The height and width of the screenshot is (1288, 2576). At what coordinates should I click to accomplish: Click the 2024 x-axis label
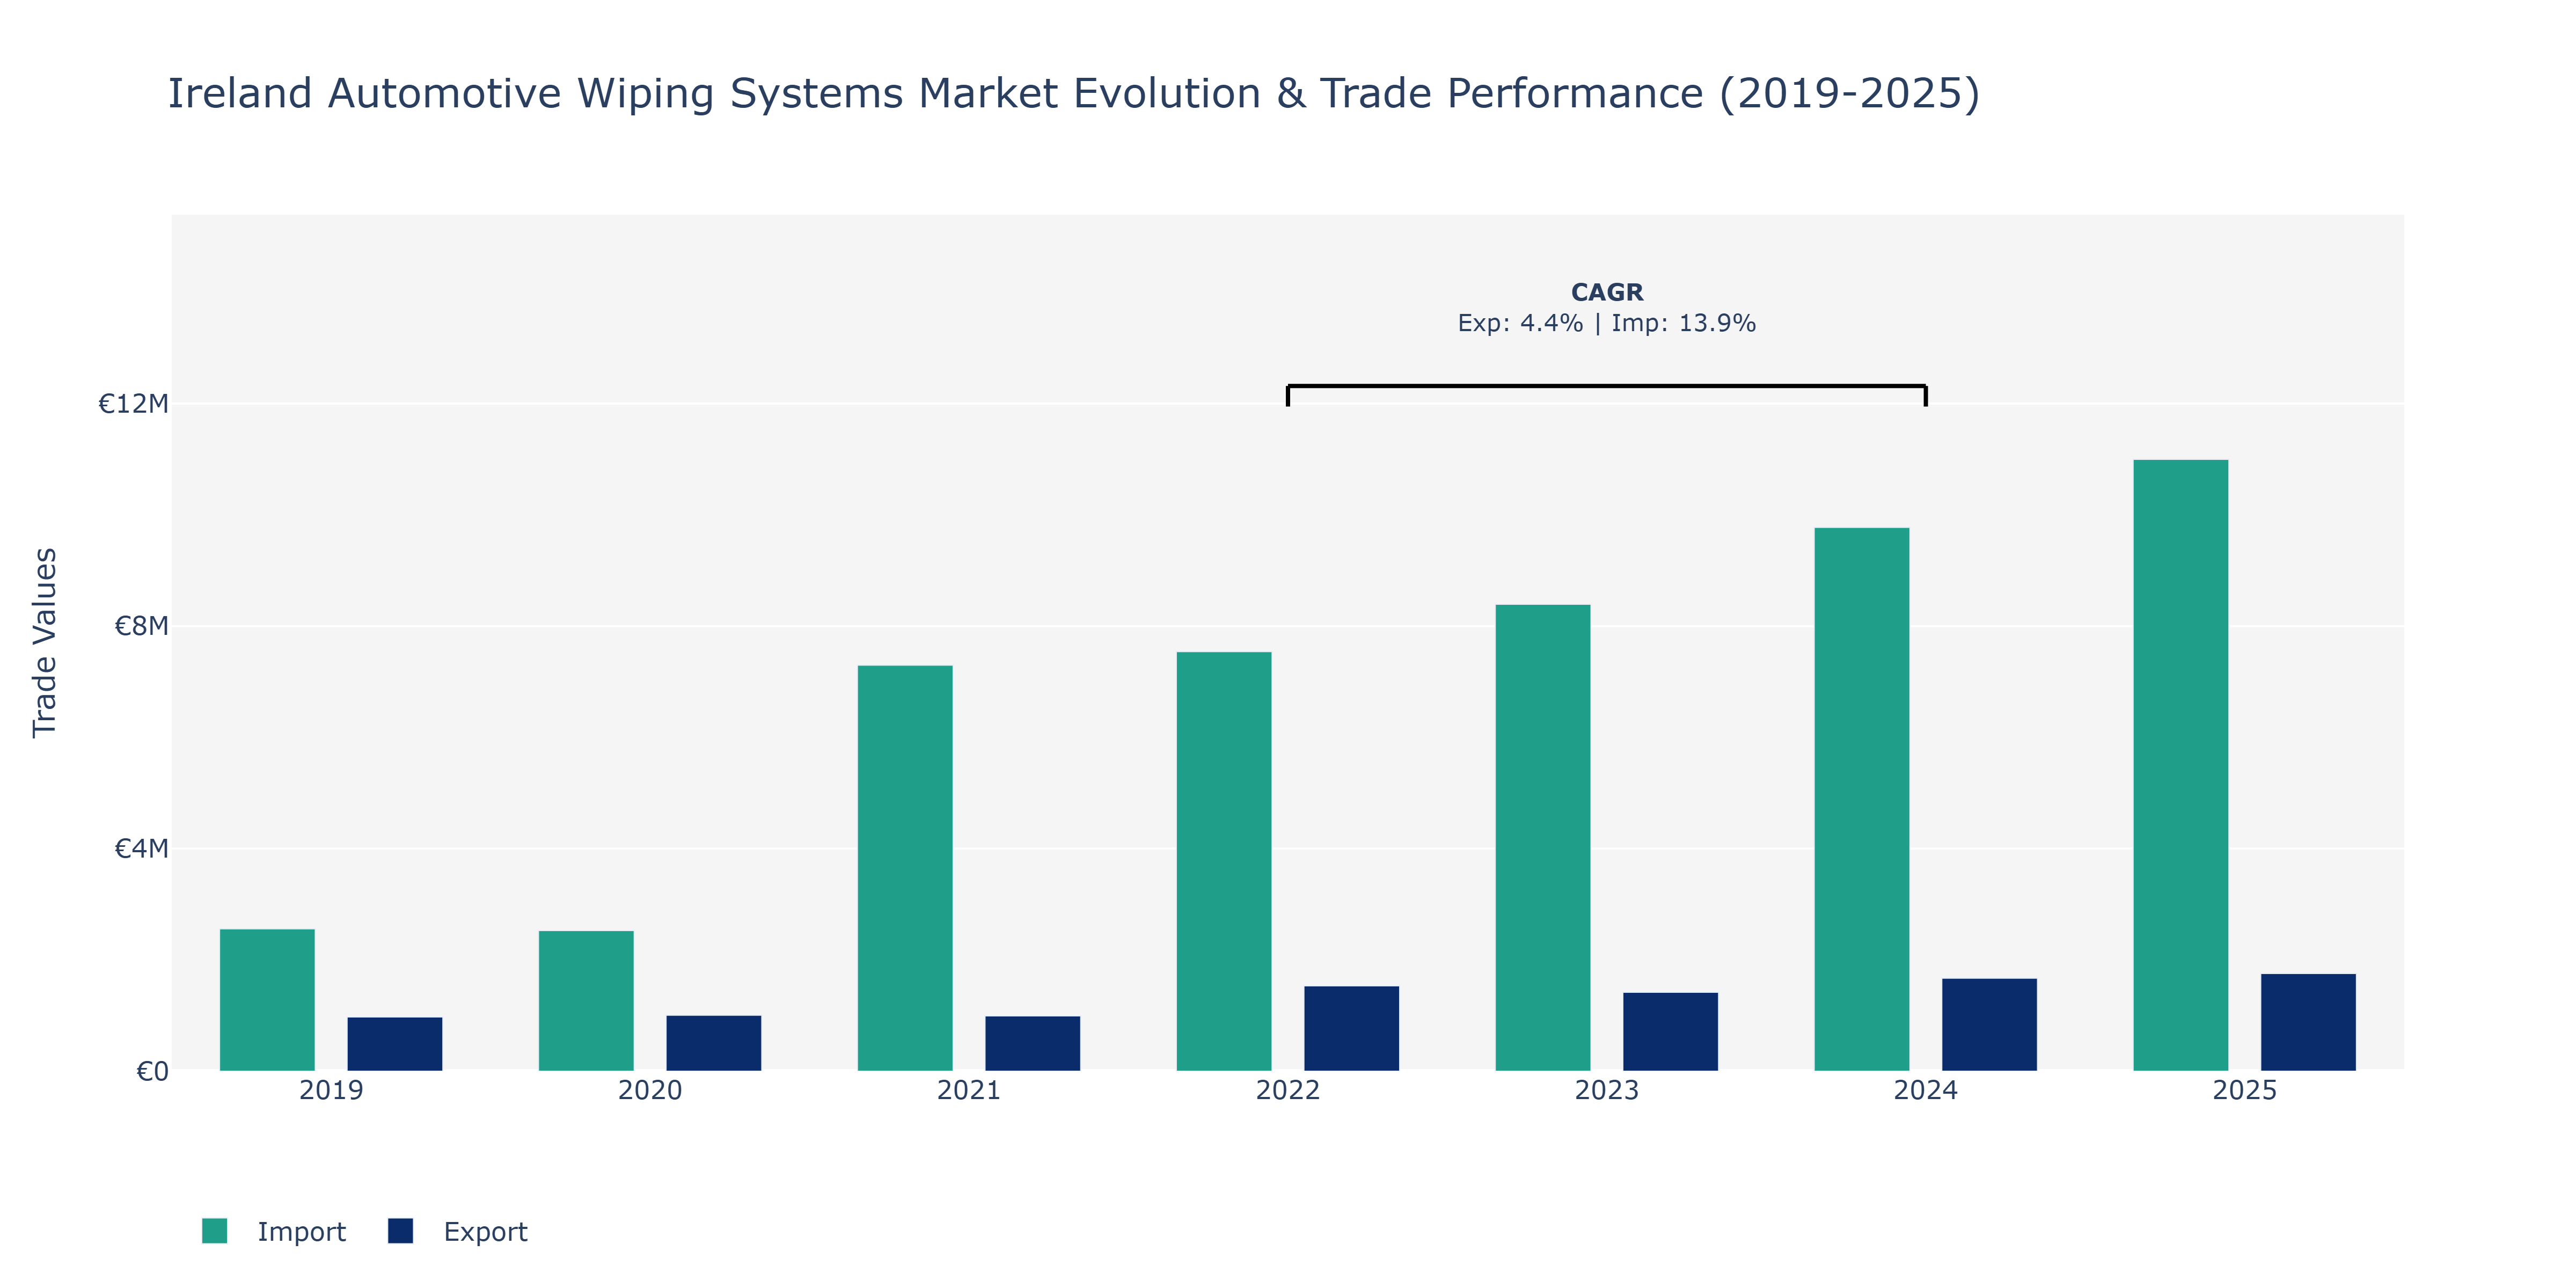[1926, 1090]
